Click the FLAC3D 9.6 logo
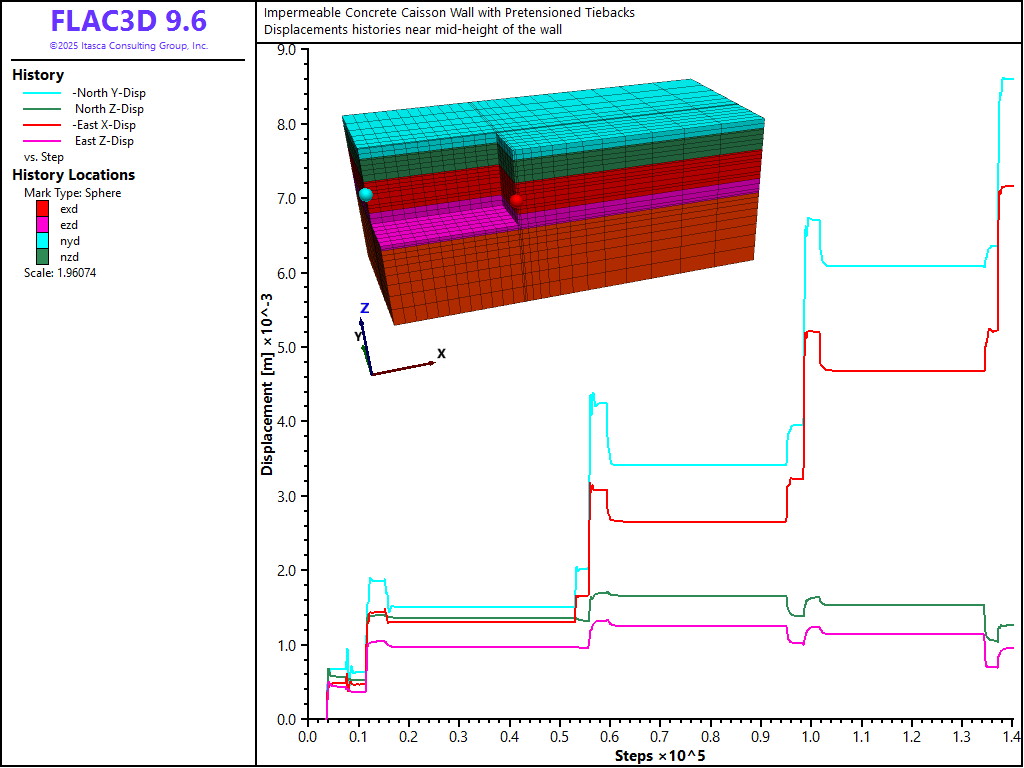Viewport: 1024px width, 768px height. click(128, 22)
